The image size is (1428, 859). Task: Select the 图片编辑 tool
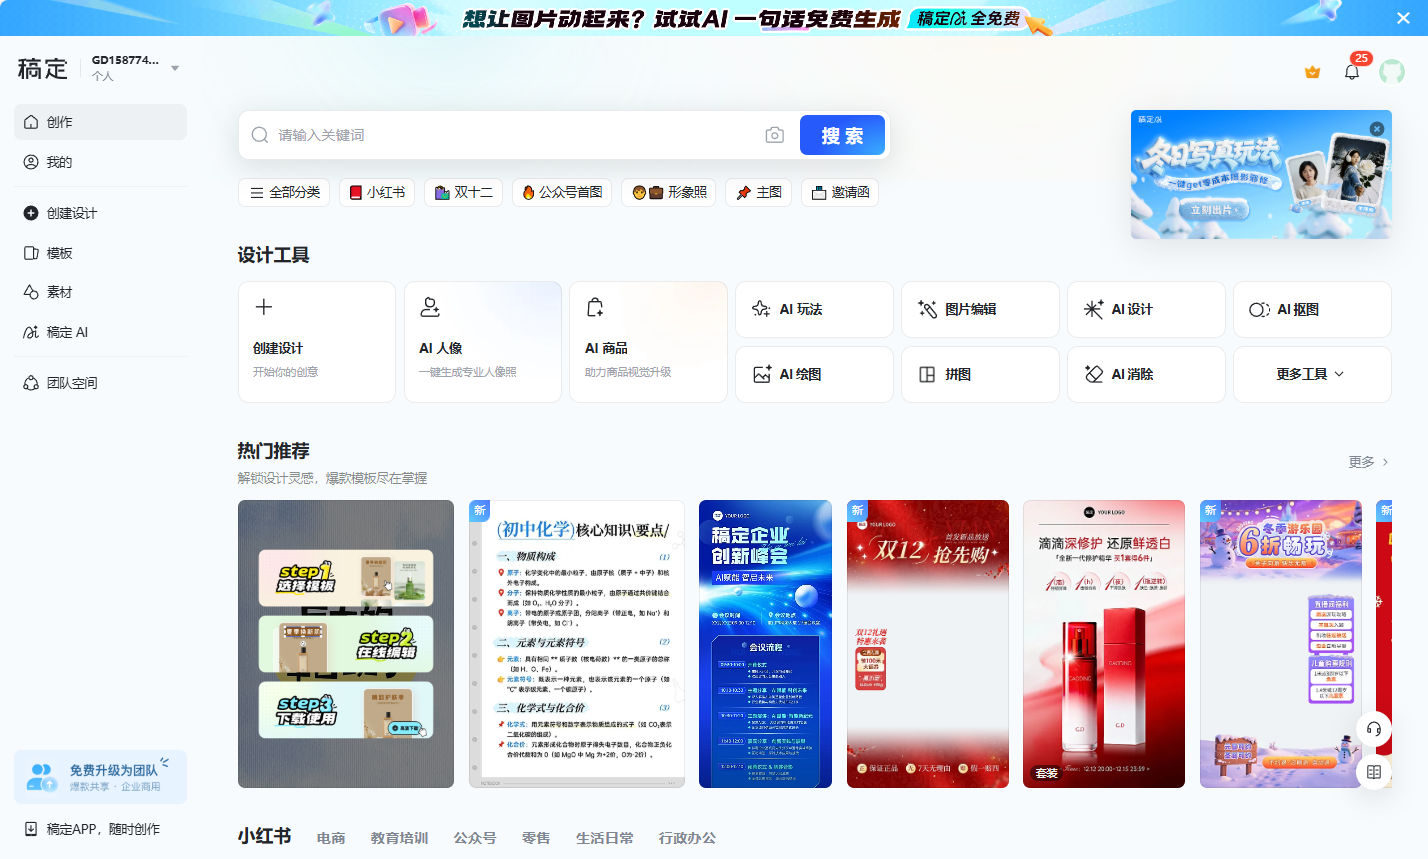click(x=980, y=309)
